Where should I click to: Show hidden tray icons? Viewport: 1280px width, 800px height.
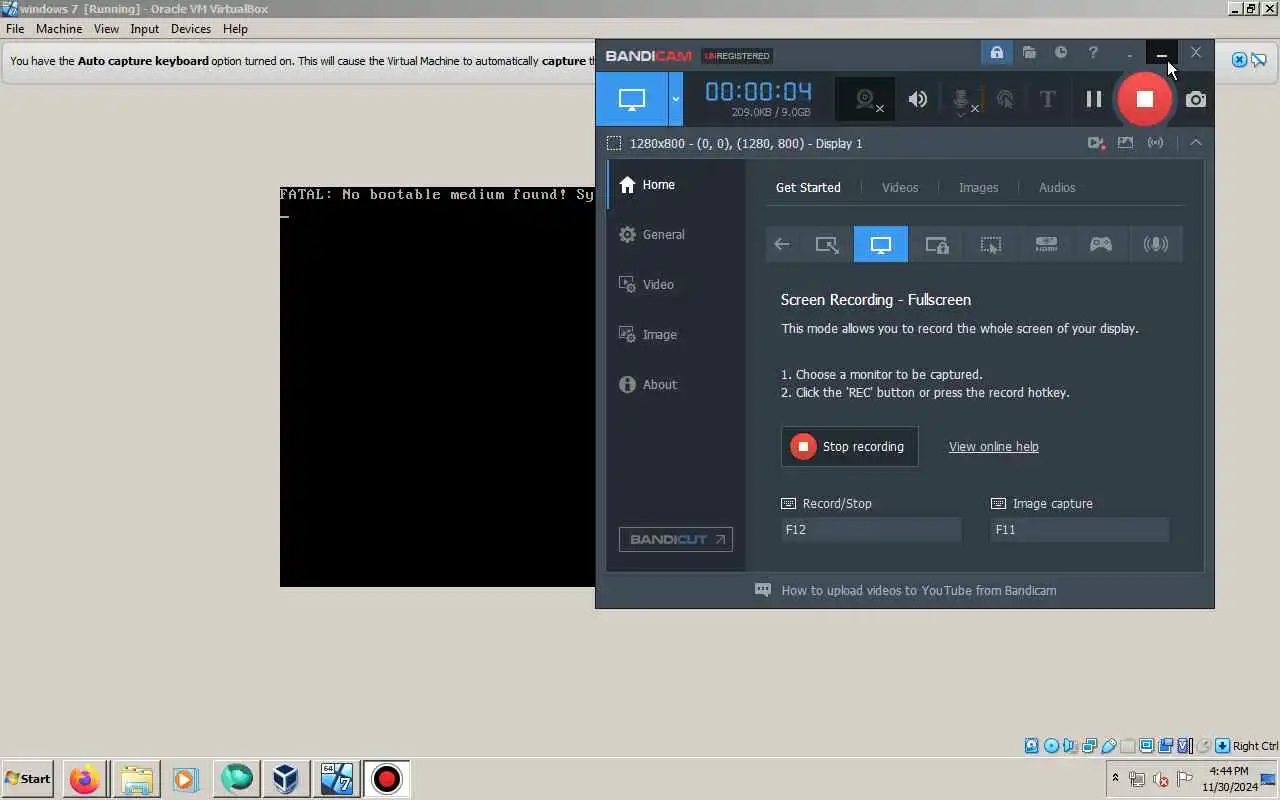point(1115,777)
